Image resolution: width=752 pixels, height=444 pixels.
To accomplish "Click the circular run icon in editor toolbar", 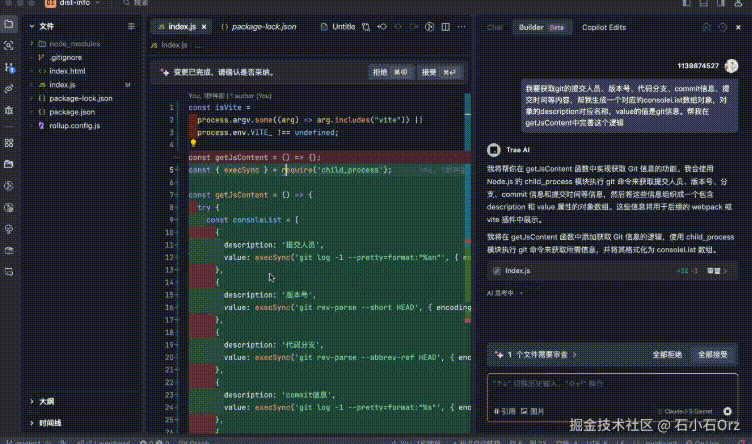I will [x=429, y=27].
